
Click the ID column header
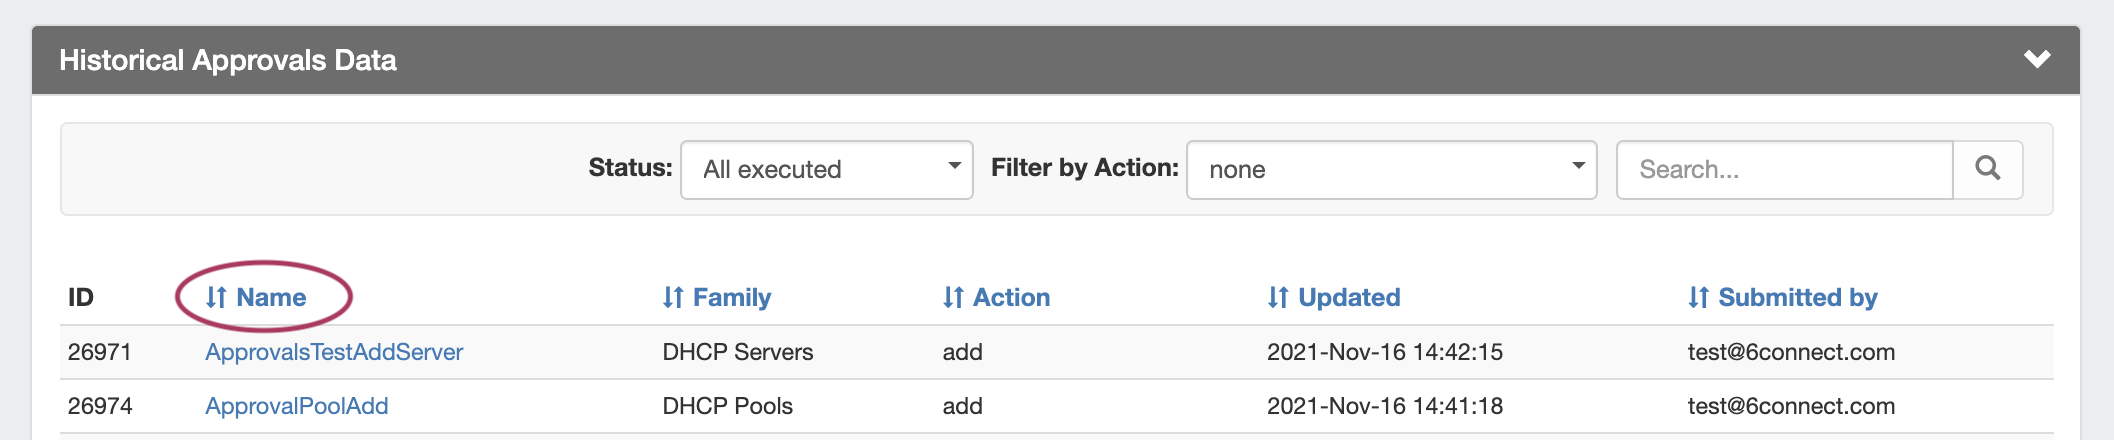coord(81,297)
